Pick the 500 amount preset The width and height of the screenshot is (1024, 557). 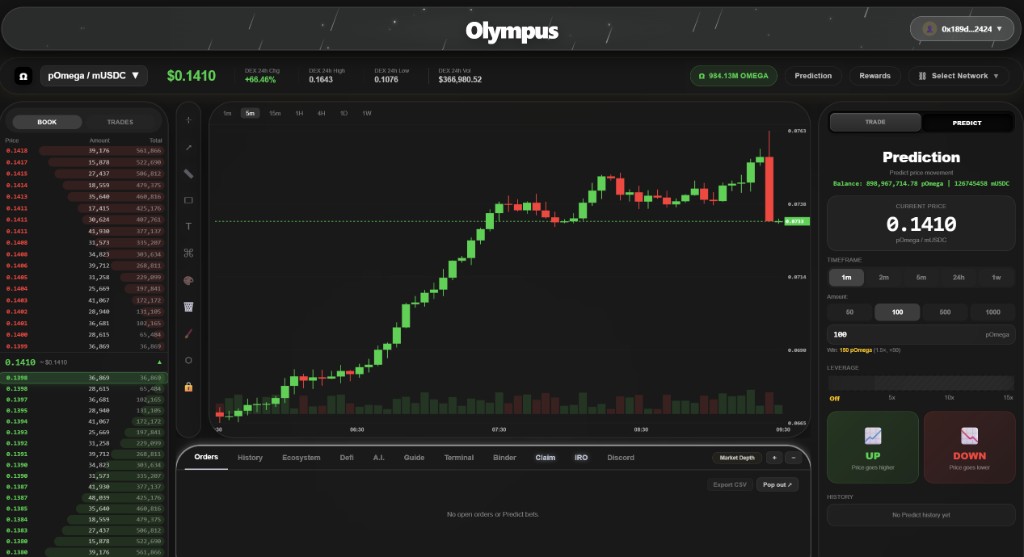tap(945, 312)
